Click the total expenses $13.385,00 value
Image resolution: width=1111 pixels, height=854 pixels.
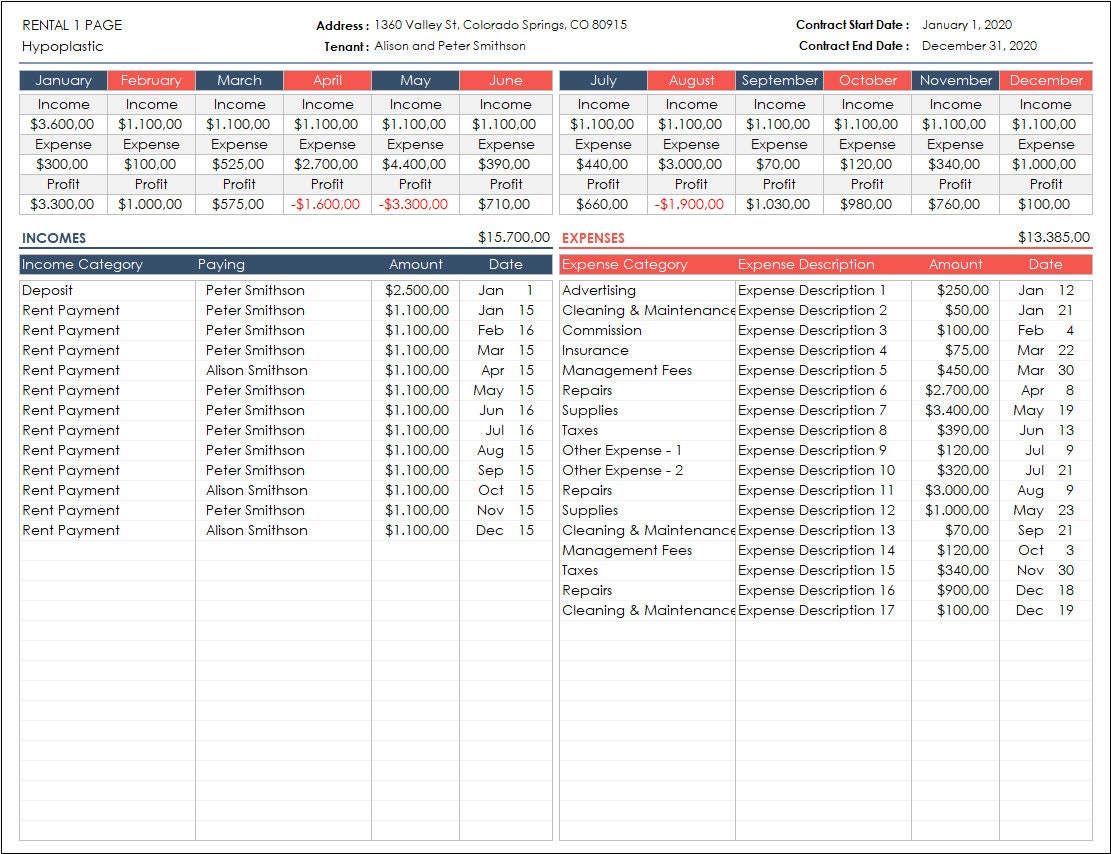[1054, 237]
